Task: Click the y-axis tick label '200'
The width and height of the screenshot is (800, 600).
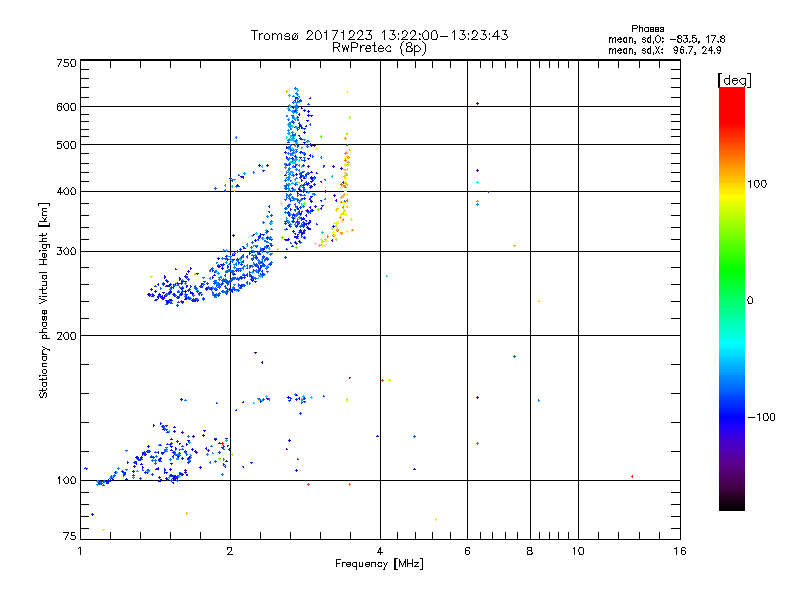Action: tap(66, 336)
